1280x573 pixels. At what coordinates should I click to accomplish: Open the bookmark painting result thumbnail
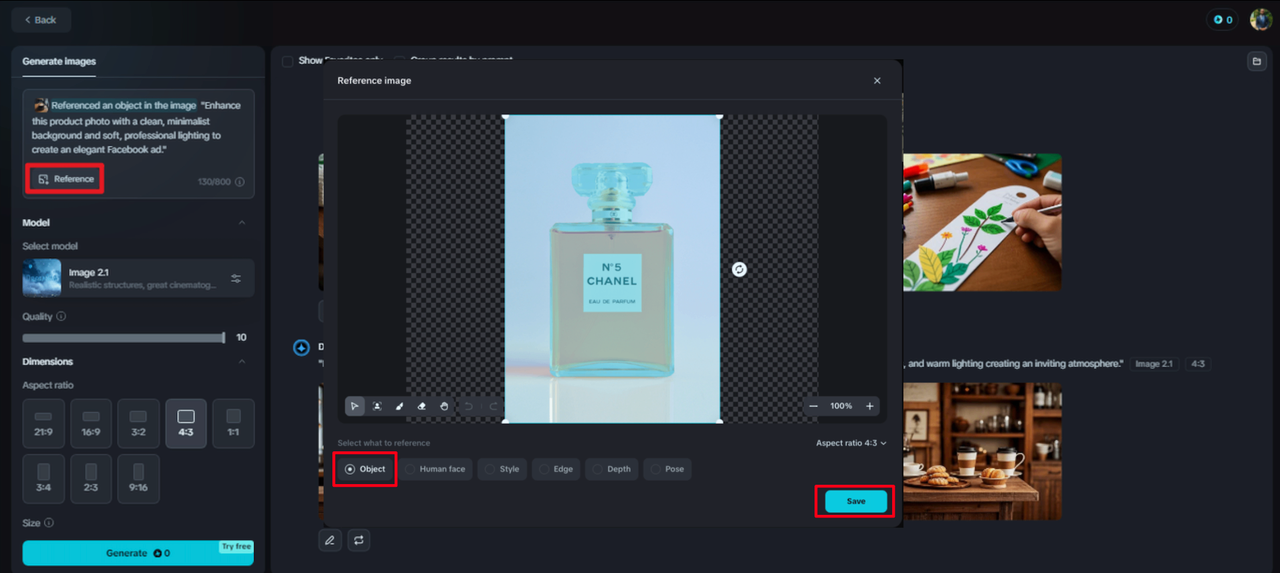pyautogui.click(x=982, y=222)
